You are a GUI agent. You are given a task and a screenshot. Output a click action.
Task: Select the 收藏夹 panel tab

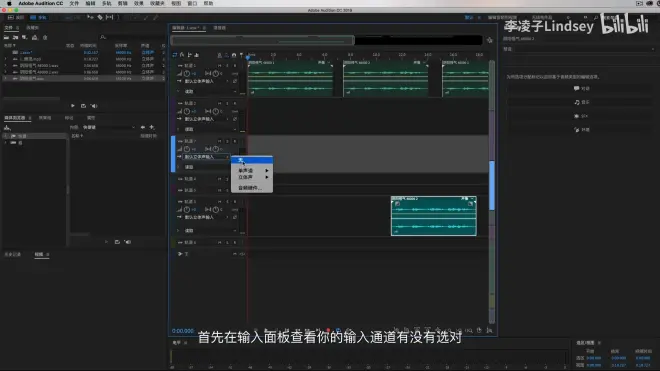pos(32,28)
